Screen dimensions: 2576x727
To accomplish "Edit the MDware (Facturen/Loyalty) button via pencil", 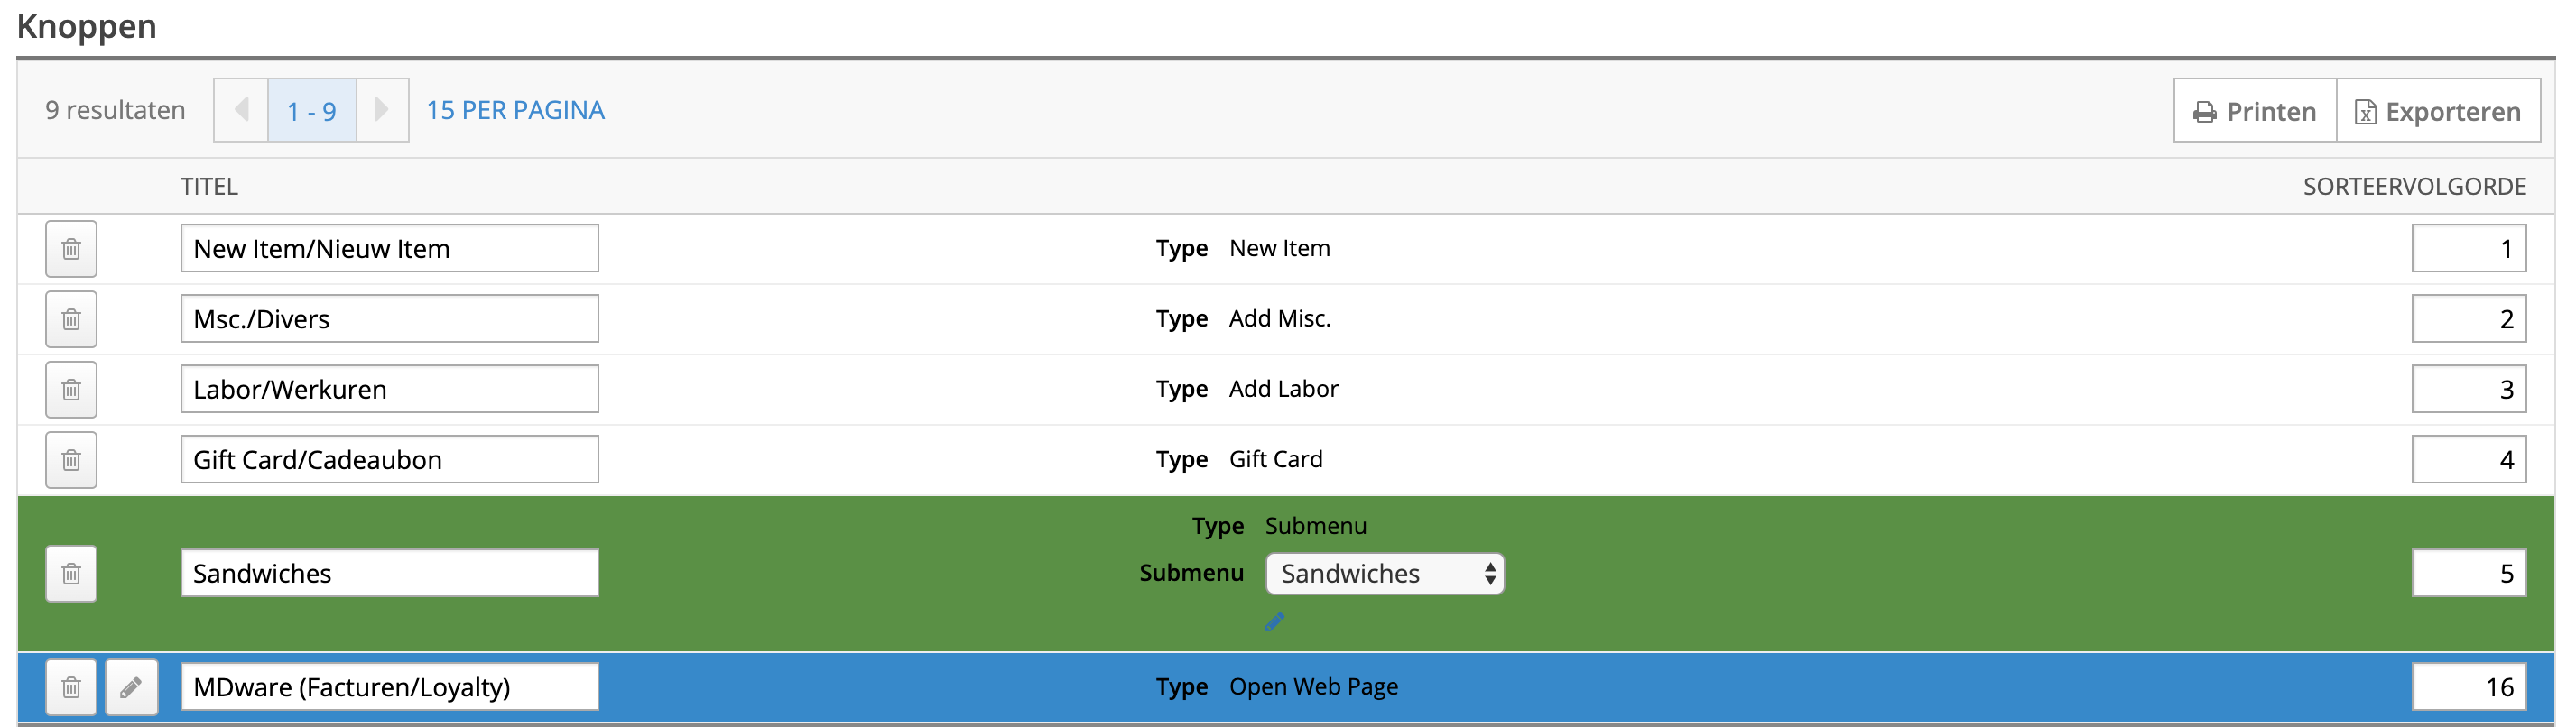I will pos(132,687).
